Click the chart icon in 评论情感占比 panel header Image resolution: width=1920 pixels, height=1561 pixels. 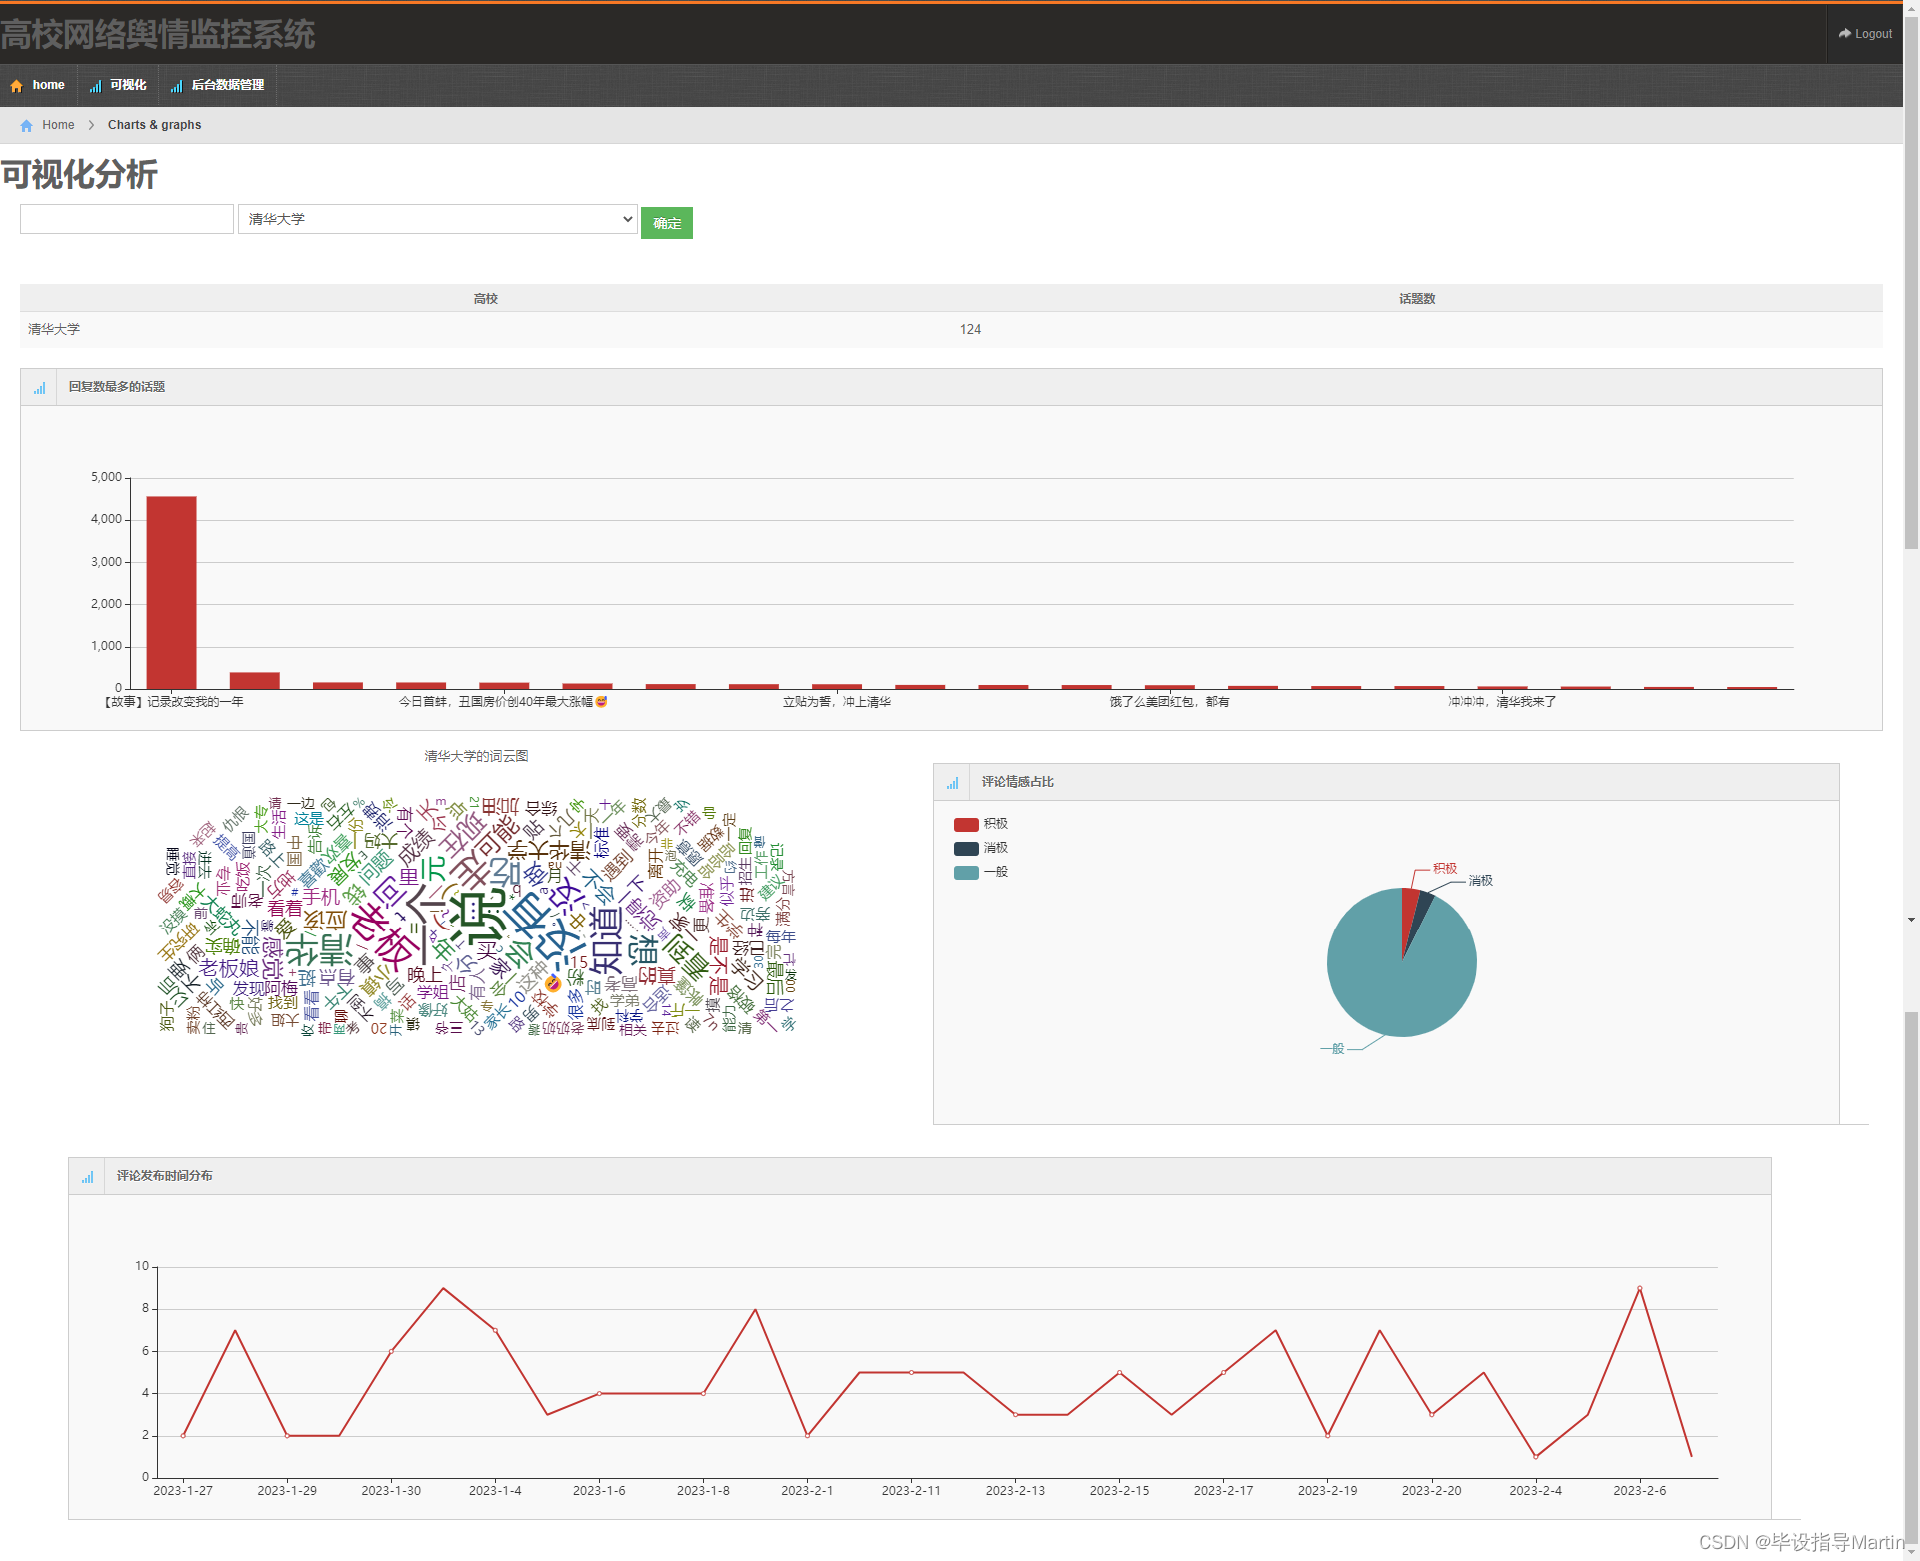point(952,783)
